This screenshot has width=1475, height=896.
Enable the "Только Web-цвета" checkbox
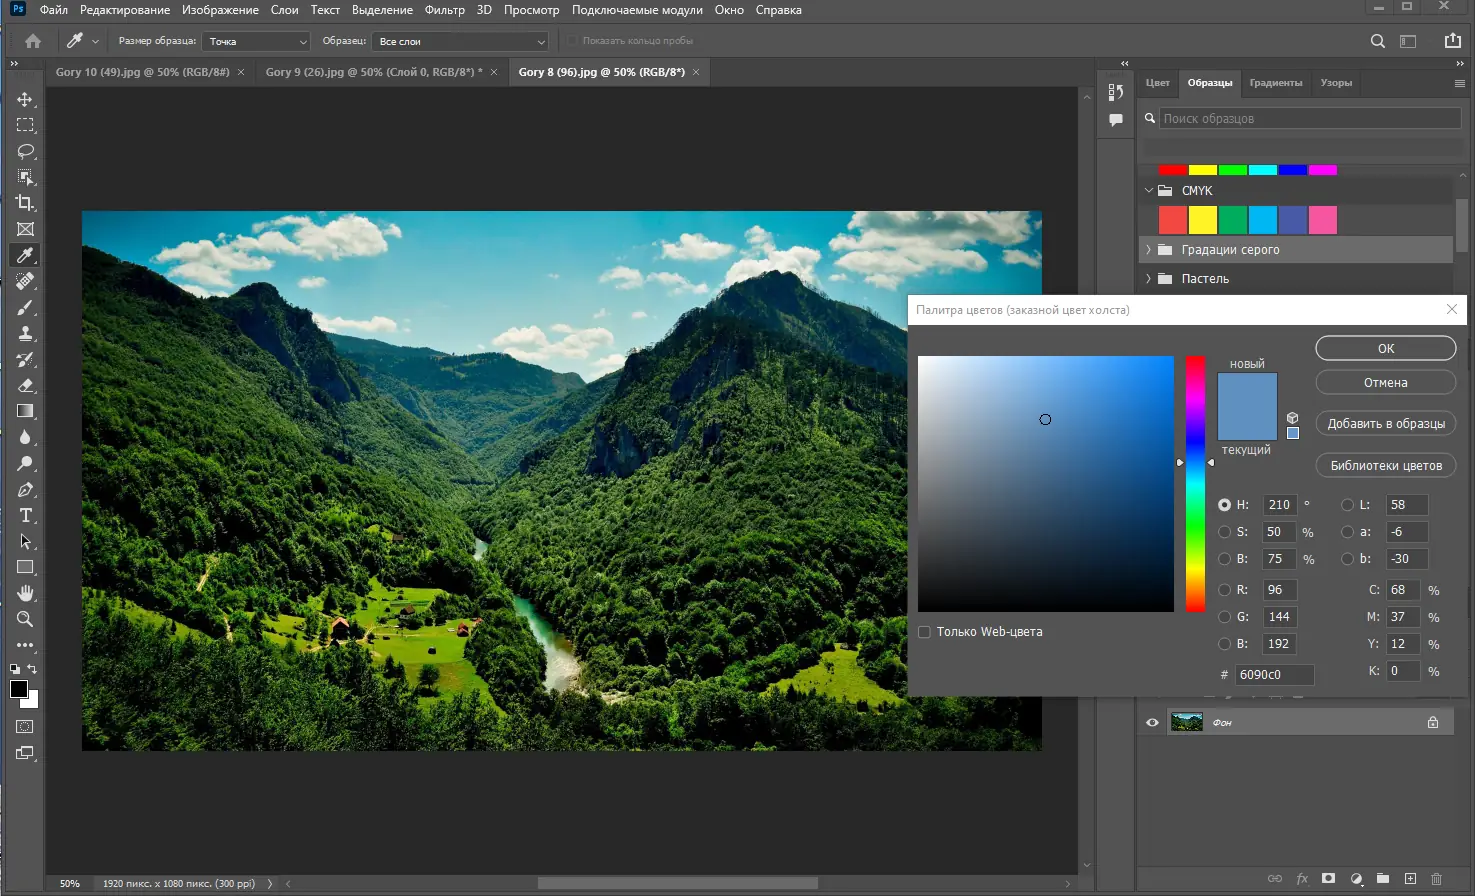tap(924, 631)
